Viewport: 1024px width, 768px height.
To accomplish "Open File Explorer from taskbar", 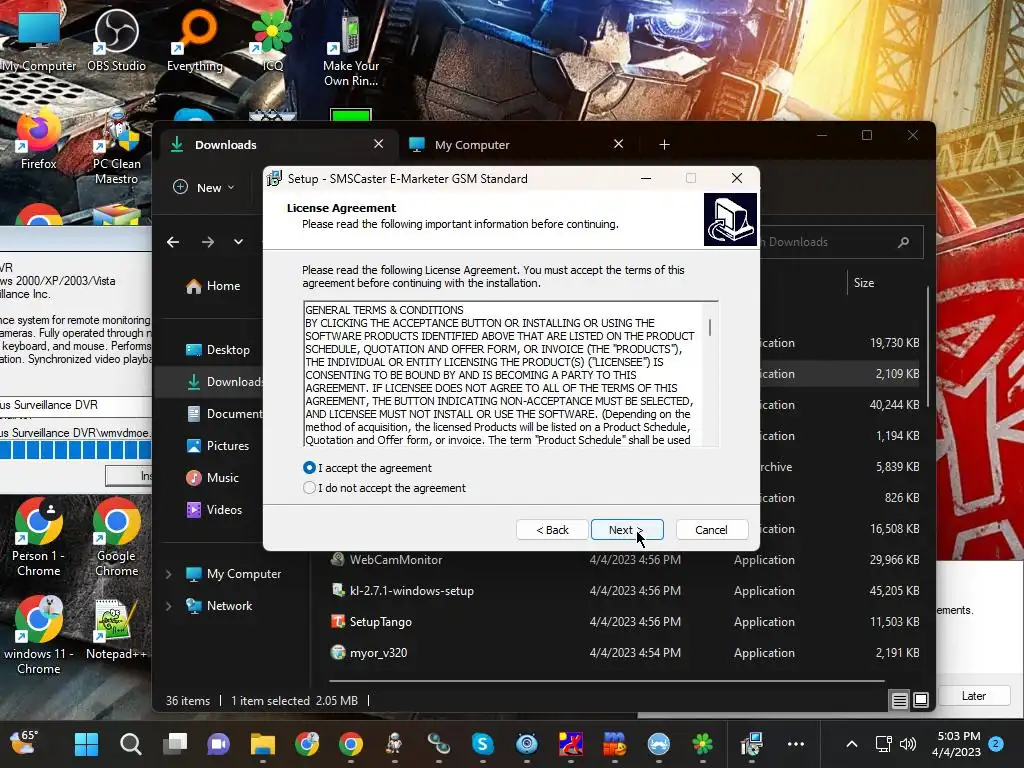I will click(263, 744).
